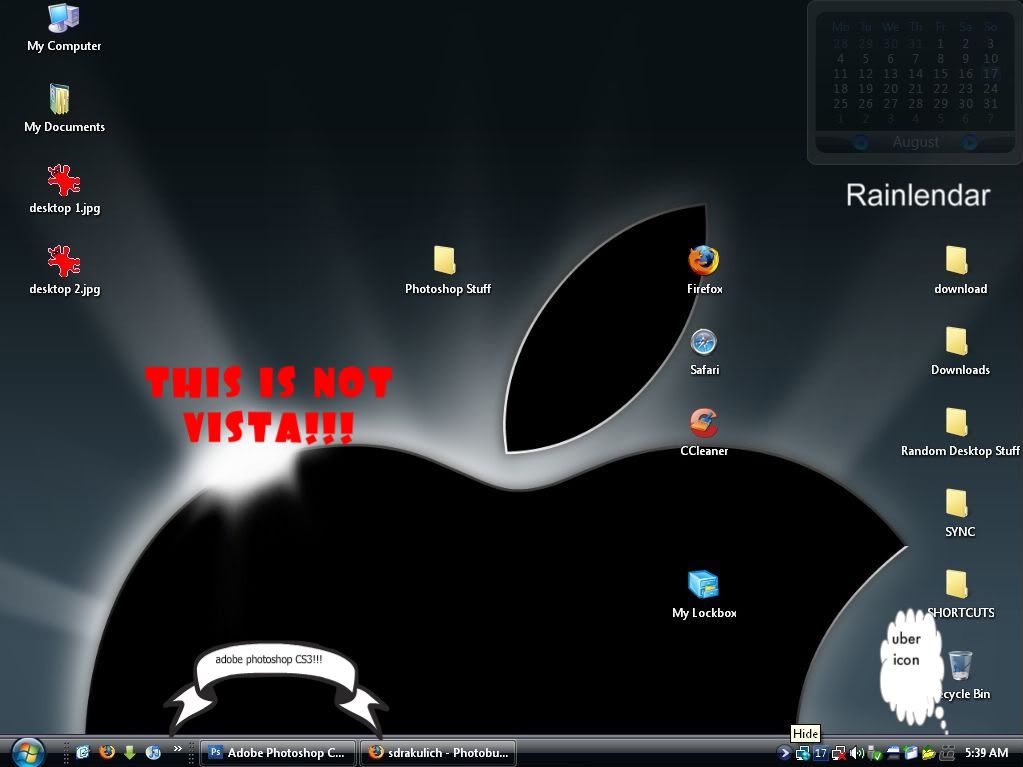Click the disconnected network red X tray icon
The width and height of the screenshot is (1023, 767).
tap(839, 753)
